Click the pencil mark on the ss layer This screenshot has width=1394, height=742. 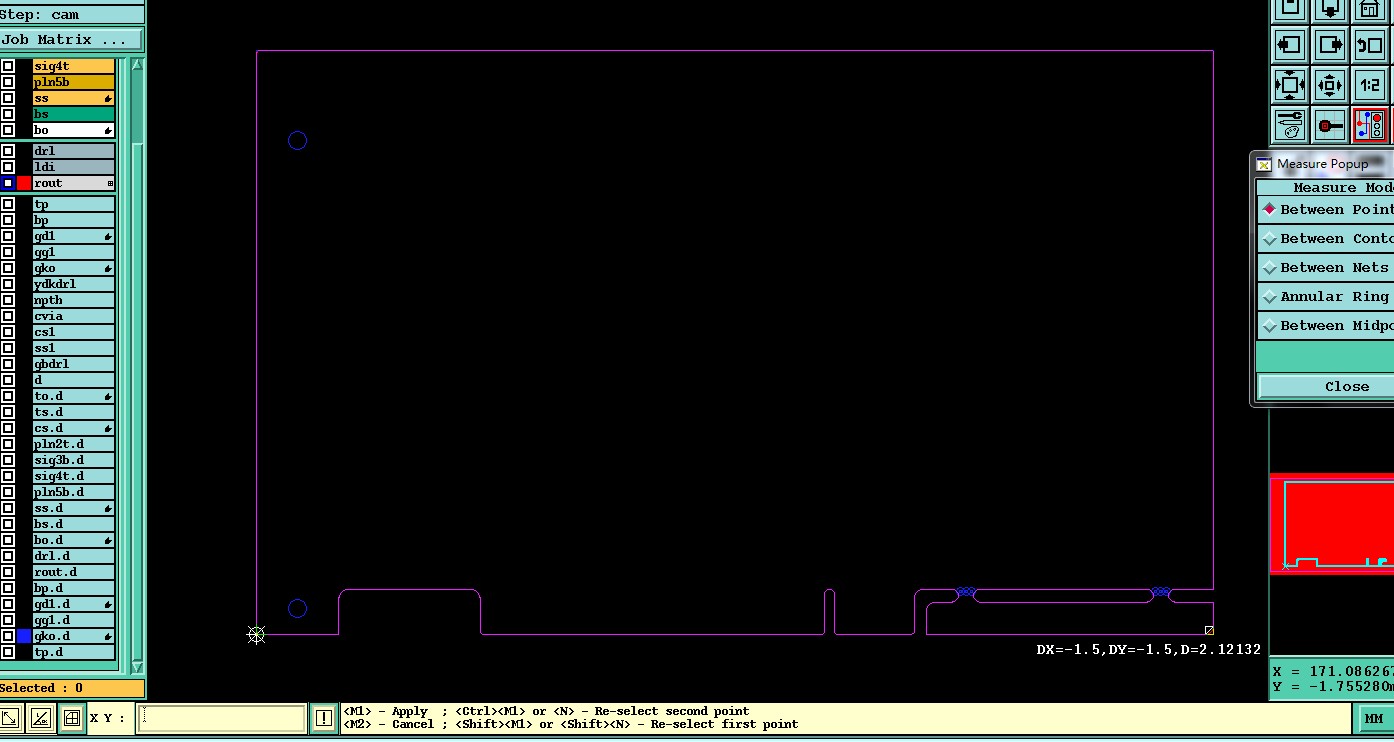[x=108, y=99]
